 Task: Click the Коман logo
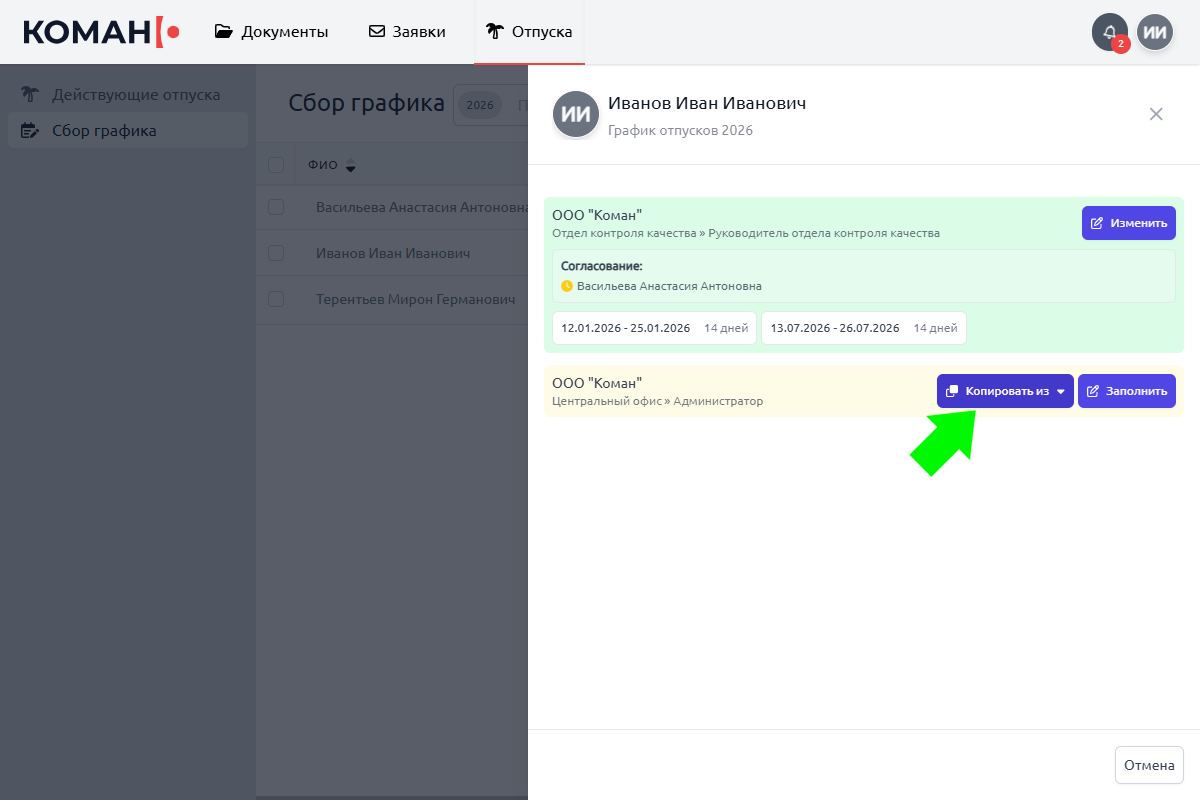pos(101,32)
